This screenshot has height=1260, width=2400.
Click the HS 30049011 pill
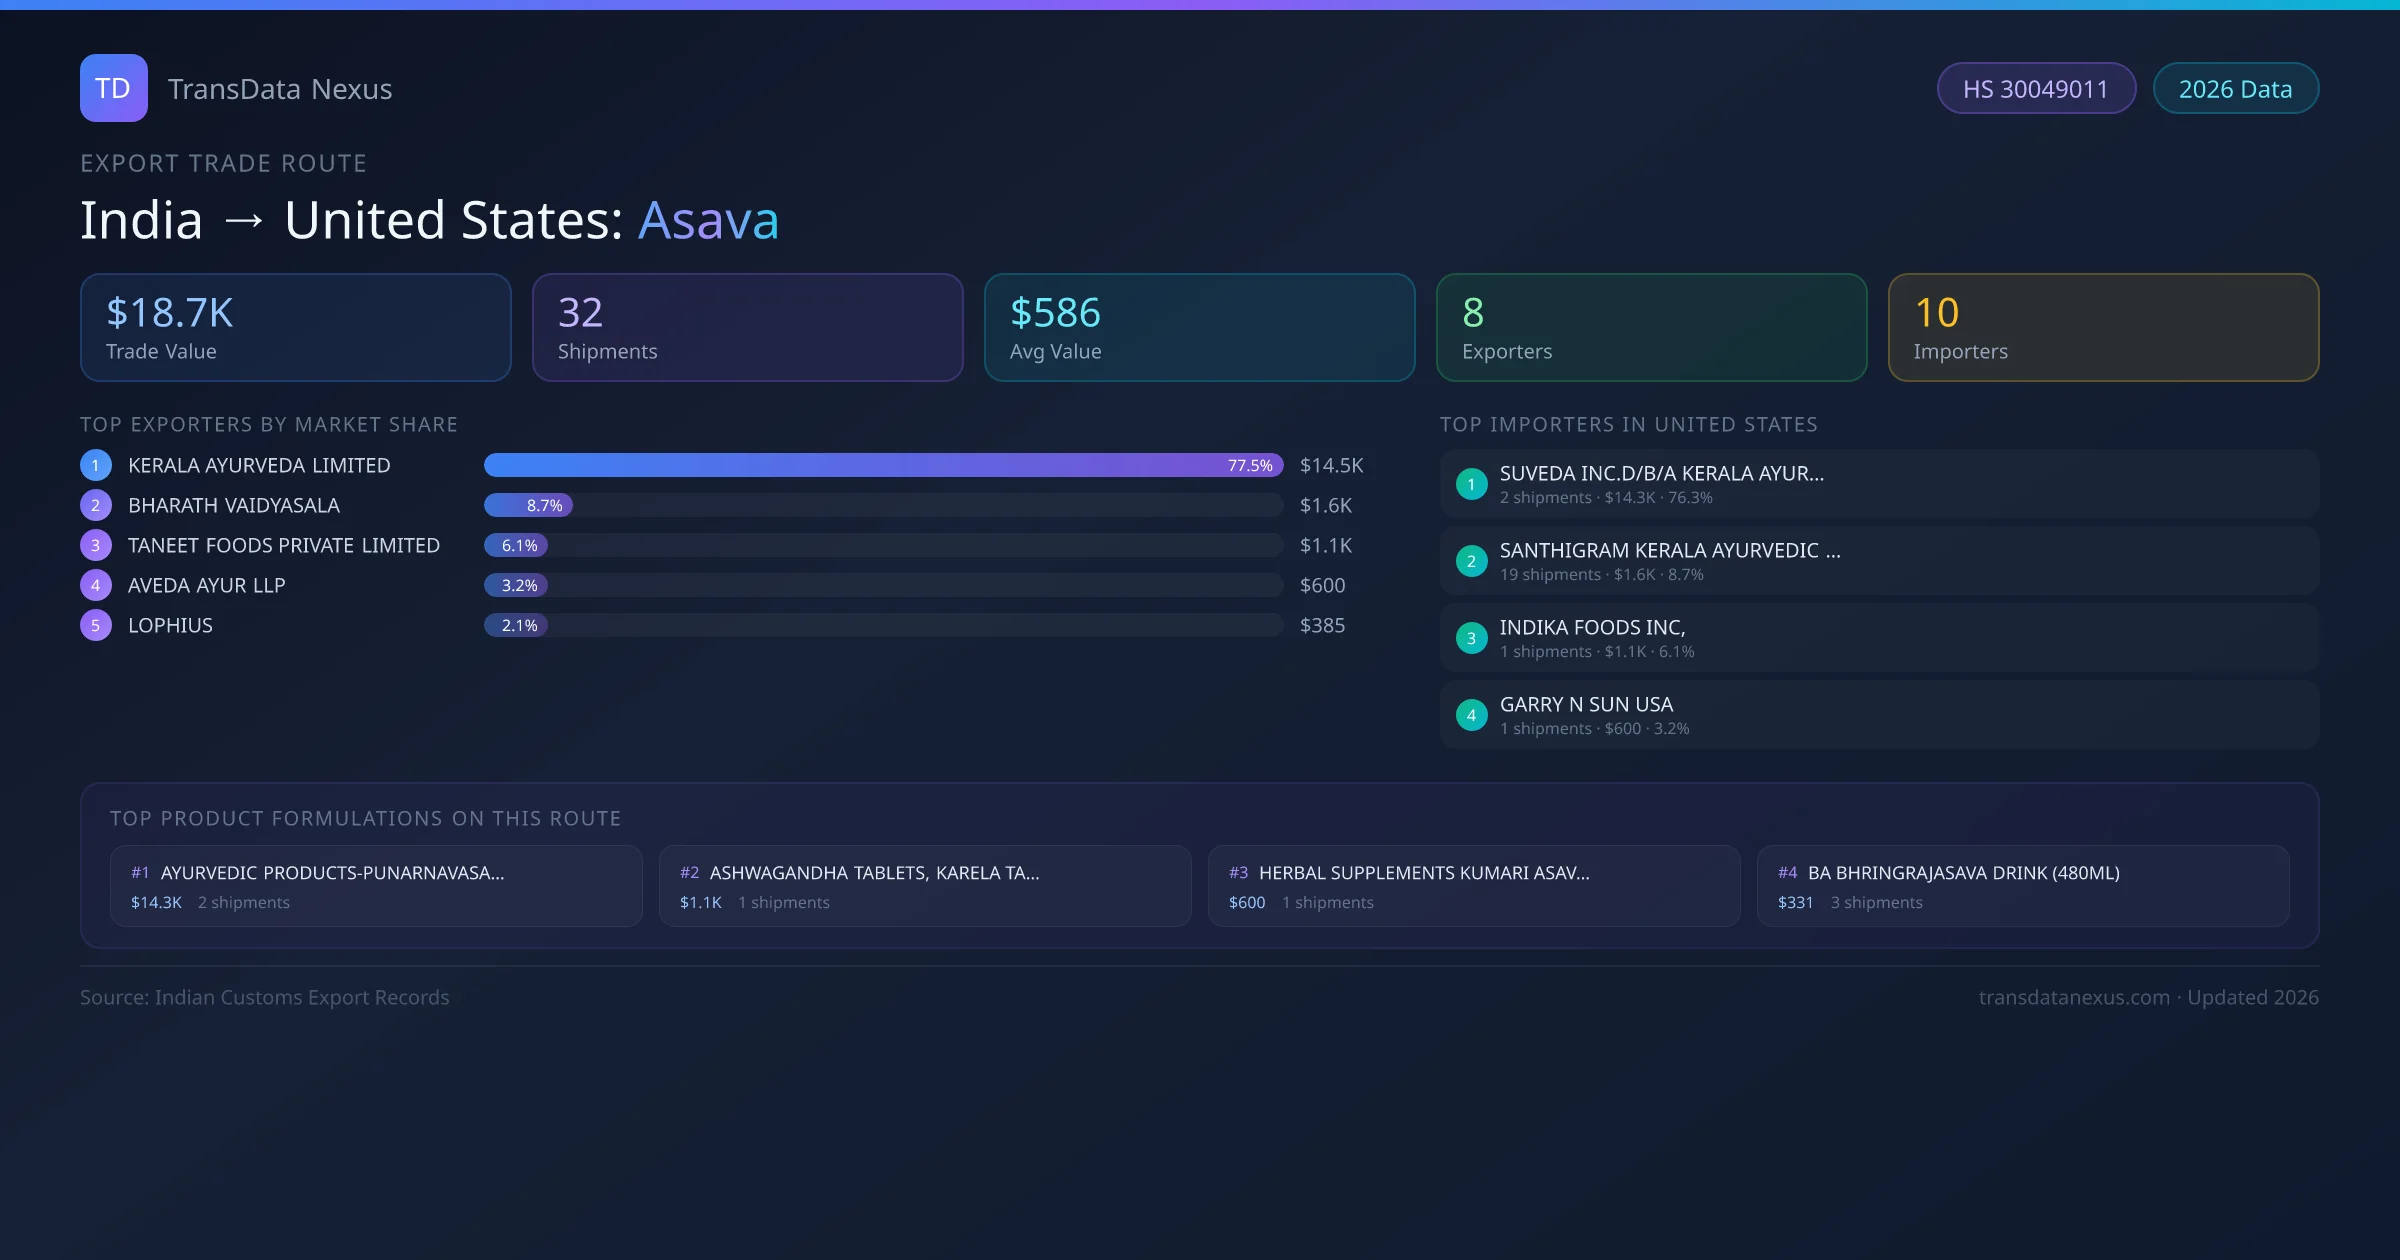click(x=2035, y=89)
